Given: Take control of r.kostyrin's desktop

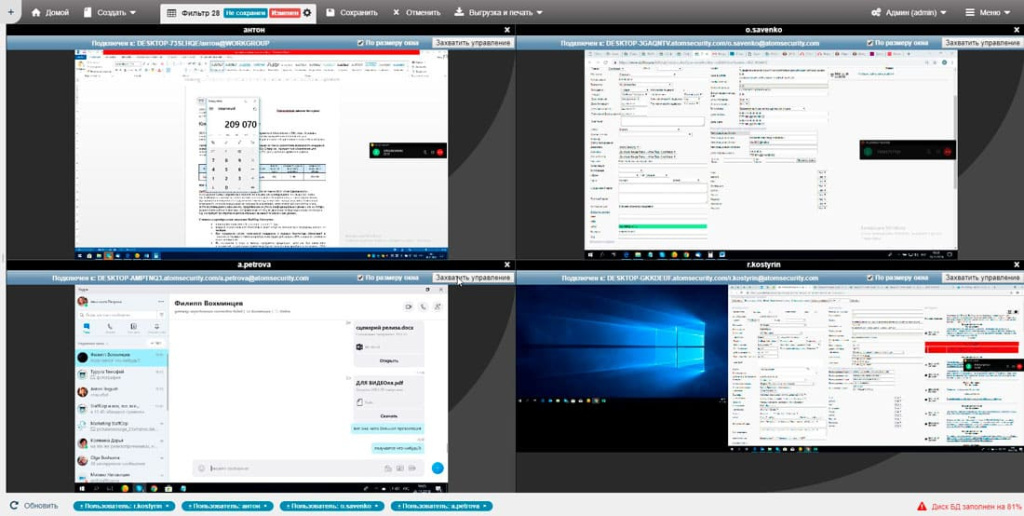Looking at the screenshot, I should click(982, 278).
